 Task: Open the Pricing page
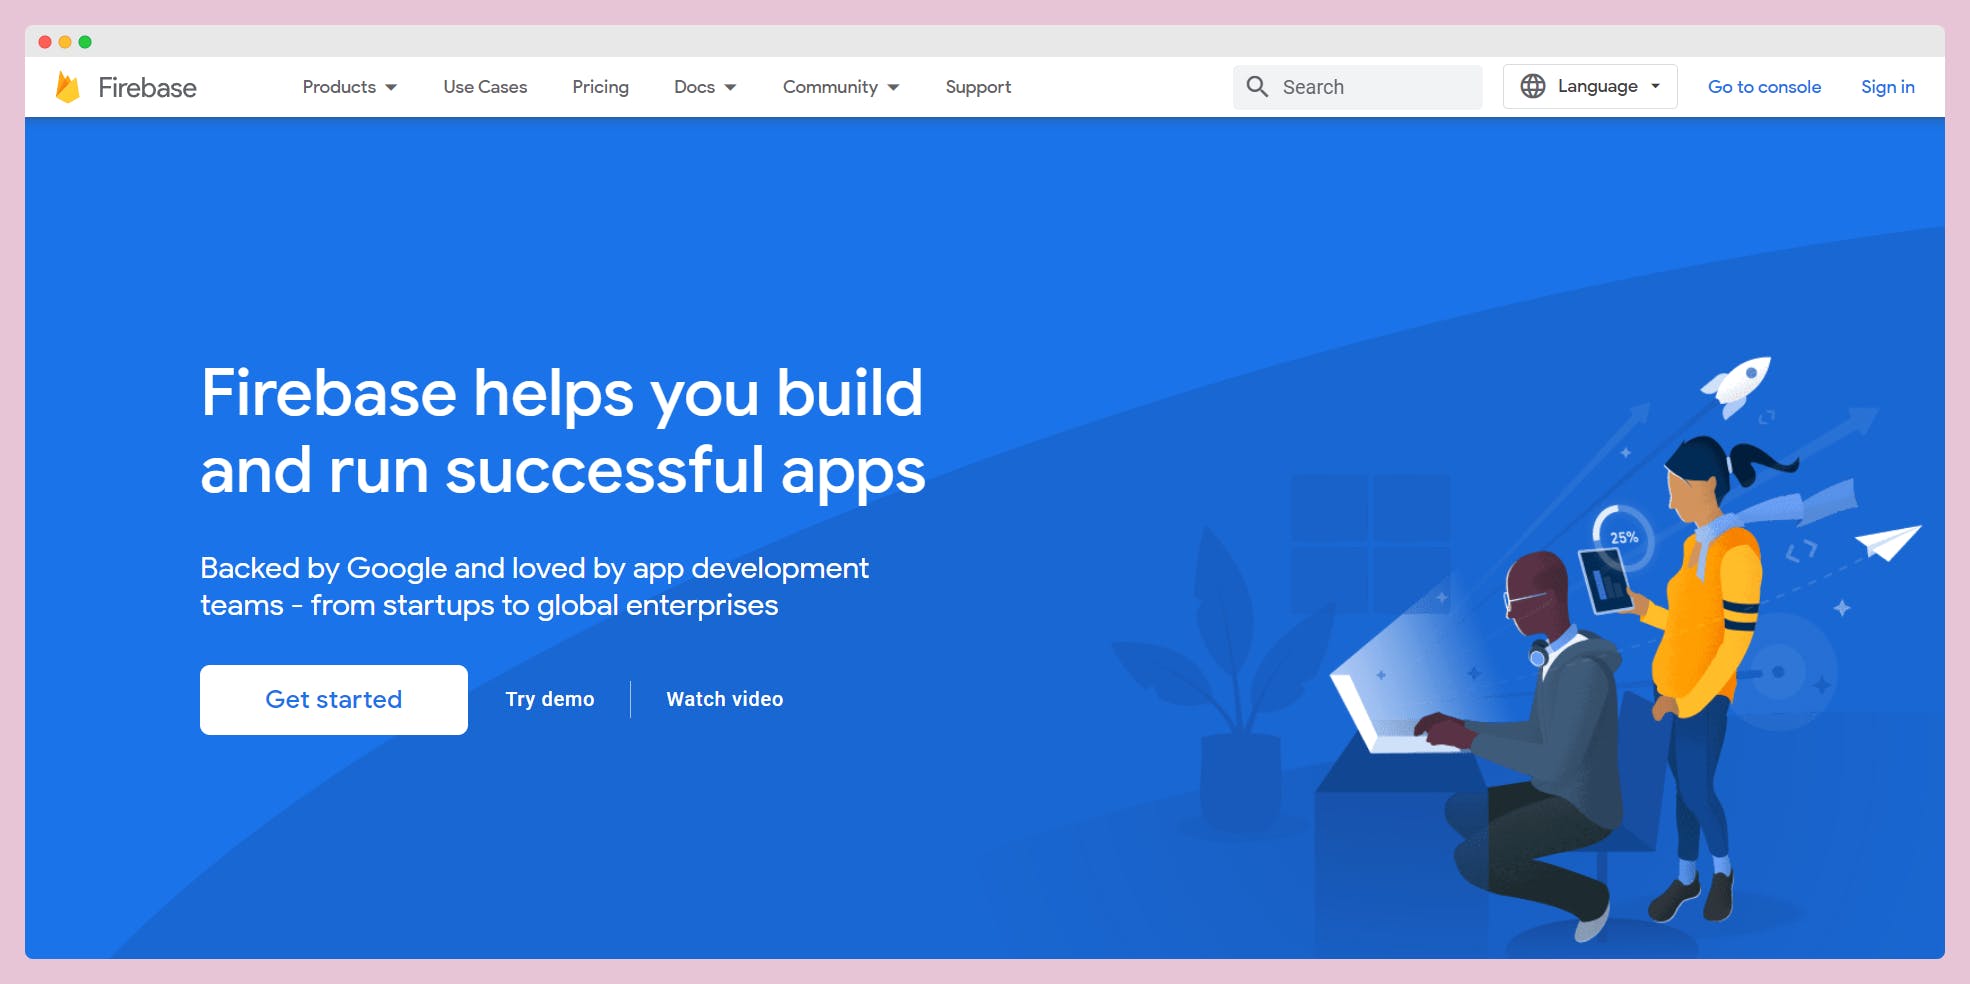[x=600, y=87]
